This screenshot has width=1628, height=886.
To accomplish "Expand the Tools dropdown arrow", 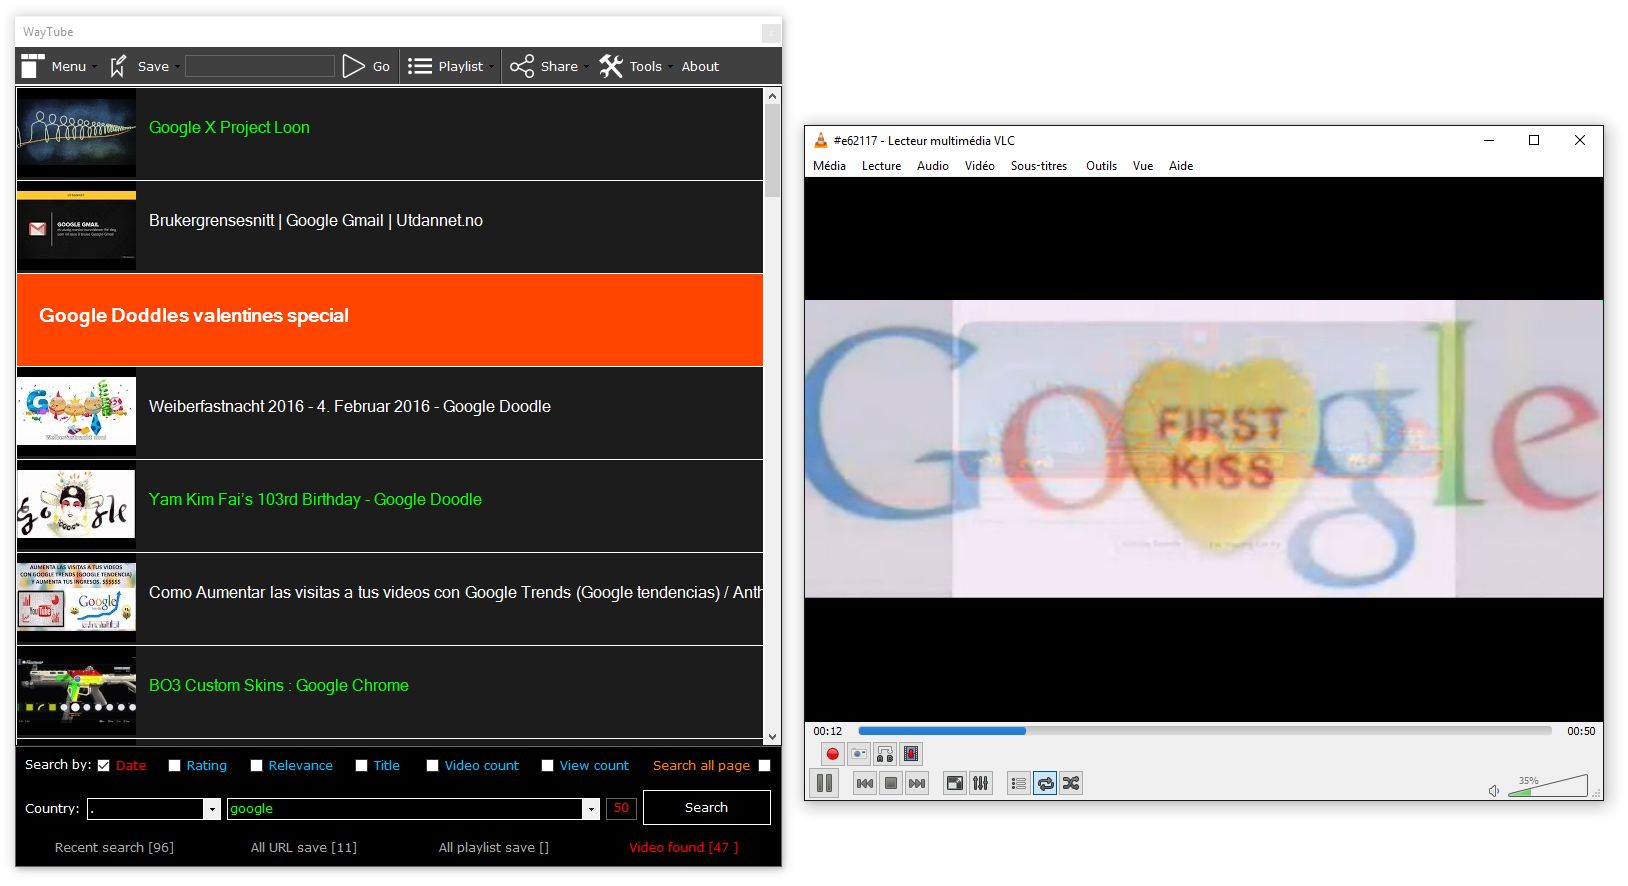I will pyautogui.click(x=669, y=67).
